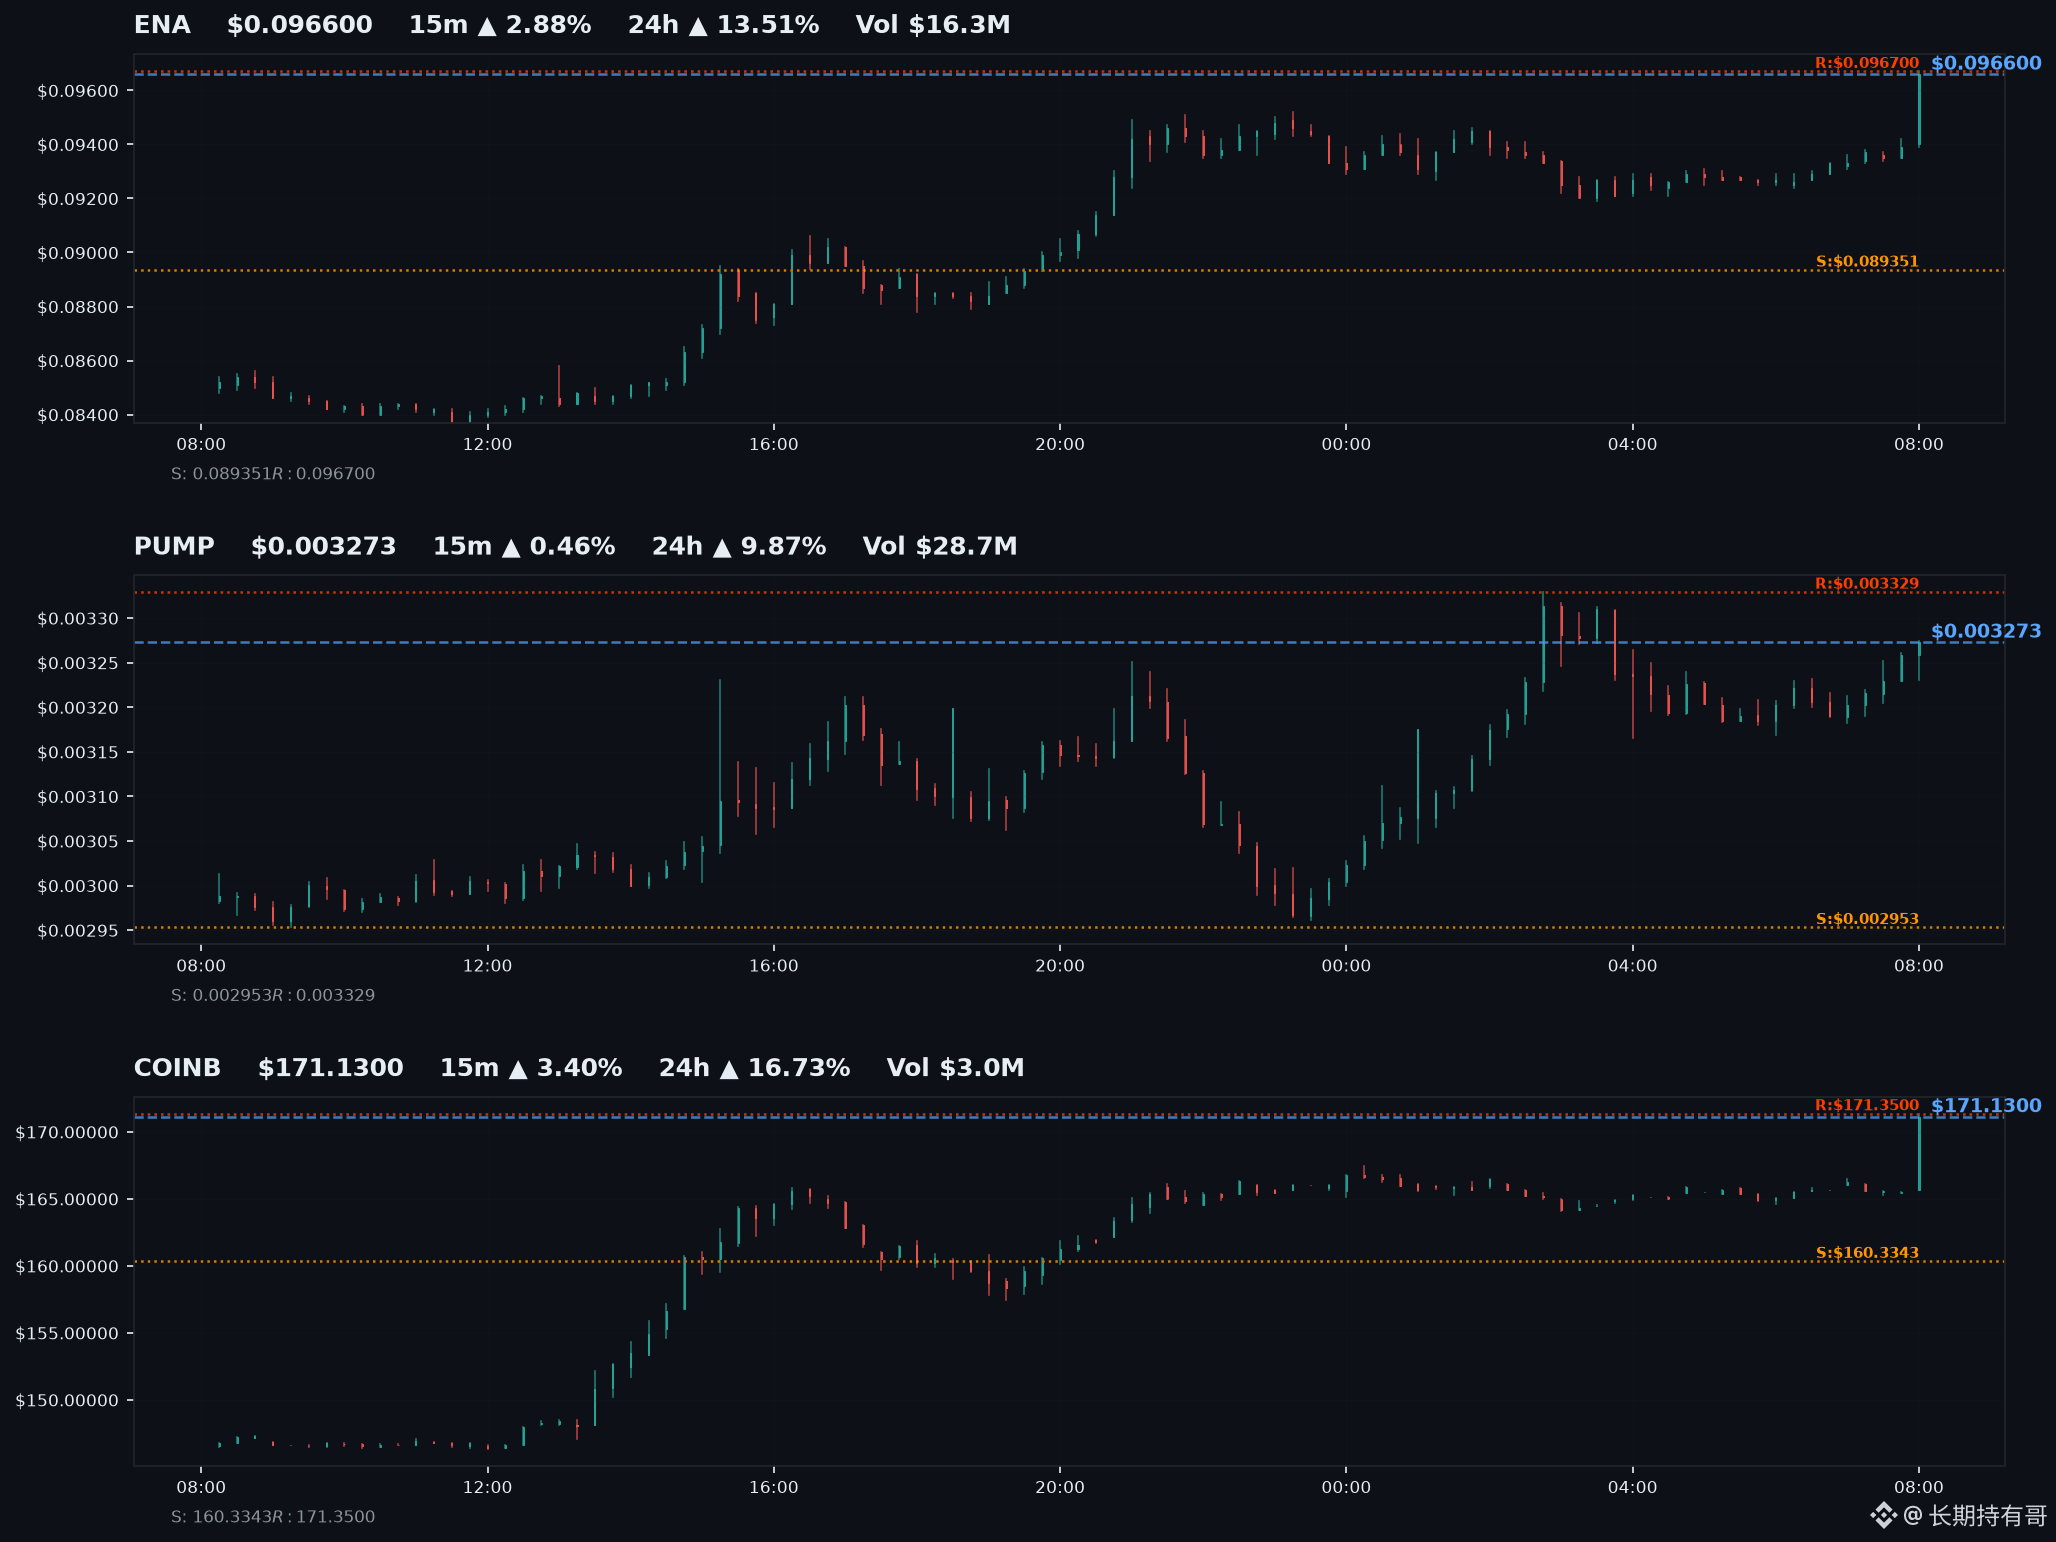This screenshot has width=2056, height=1542.
Task: Click the 20:00 time tick under COINB chart
Action: 1060,1488
